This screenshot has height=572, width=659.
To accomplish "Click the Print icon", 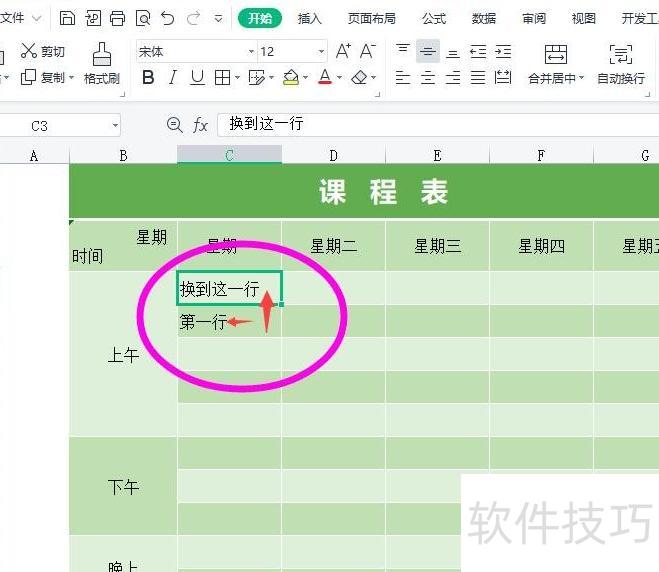I will point(117,18).
